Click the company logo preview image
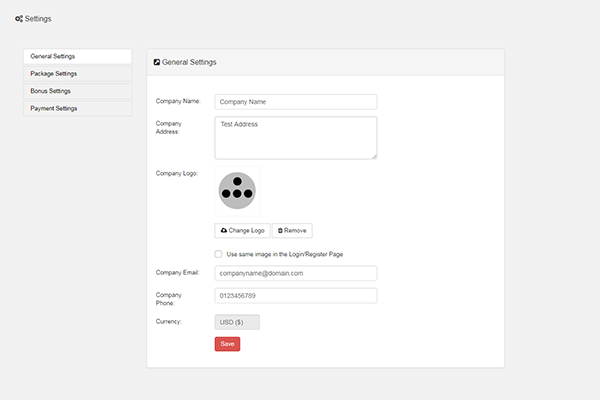The image size is (600, 400). pyautogui.click(x=237, y=190)
